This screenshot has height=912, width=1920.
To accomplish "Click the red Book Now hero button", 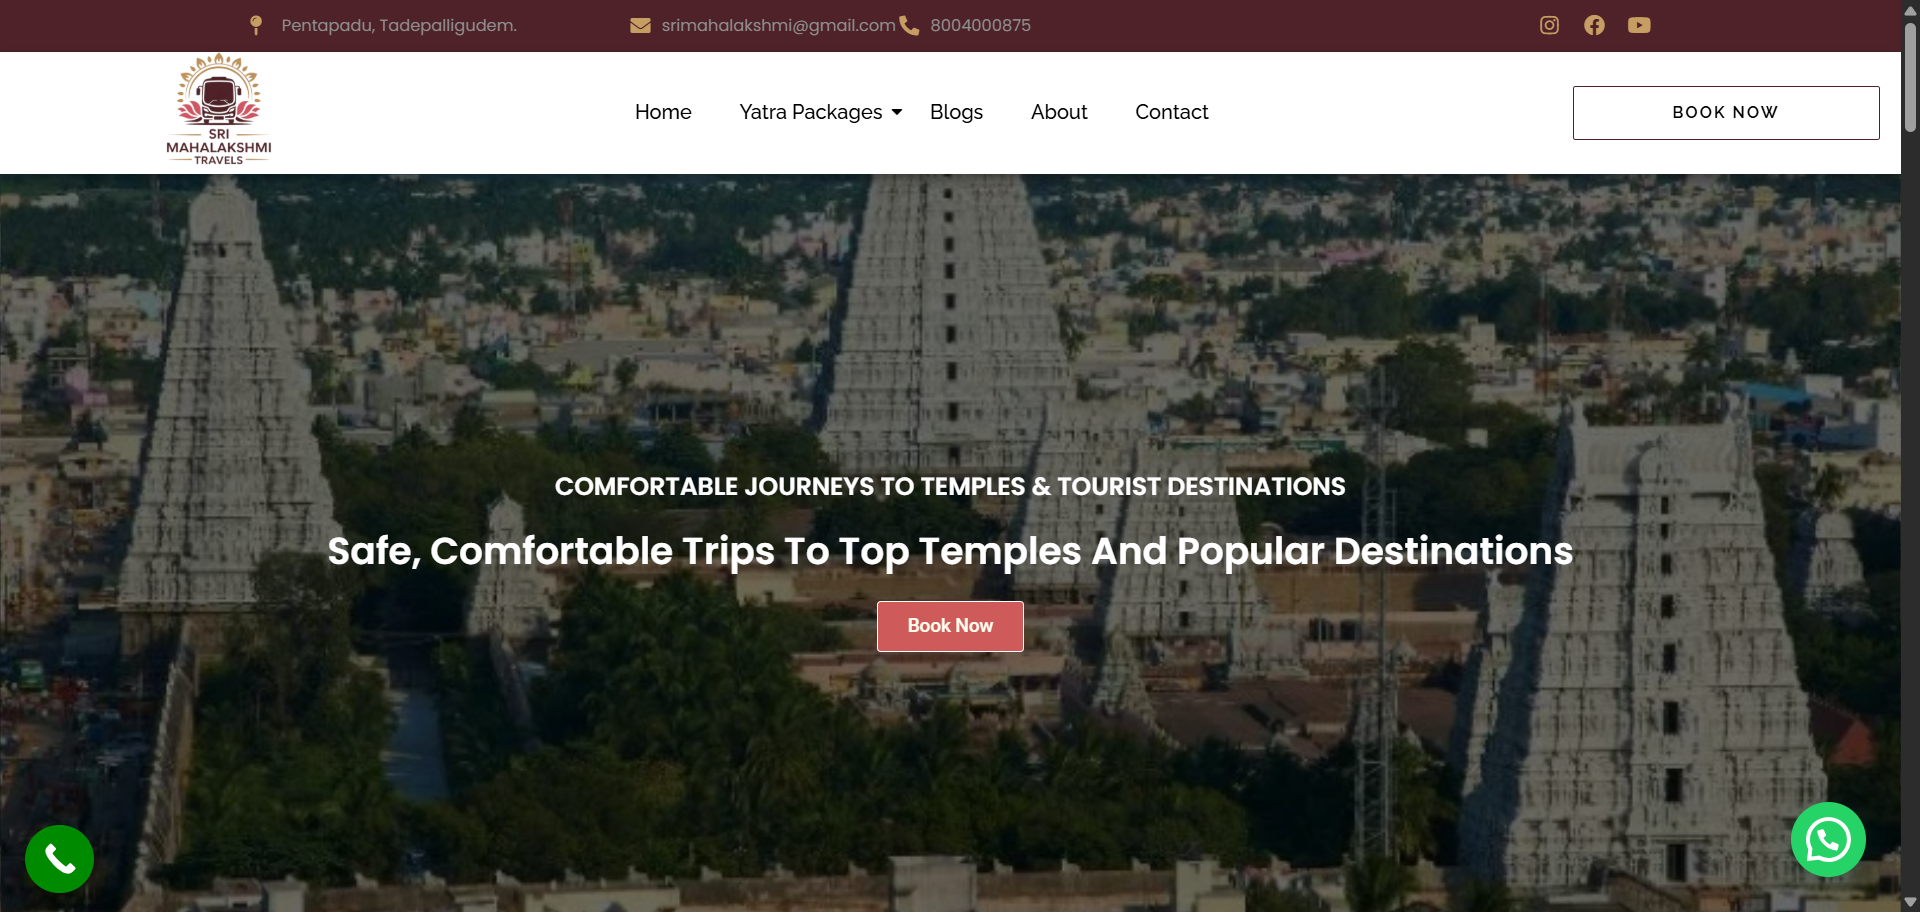I will pos(950,626).
